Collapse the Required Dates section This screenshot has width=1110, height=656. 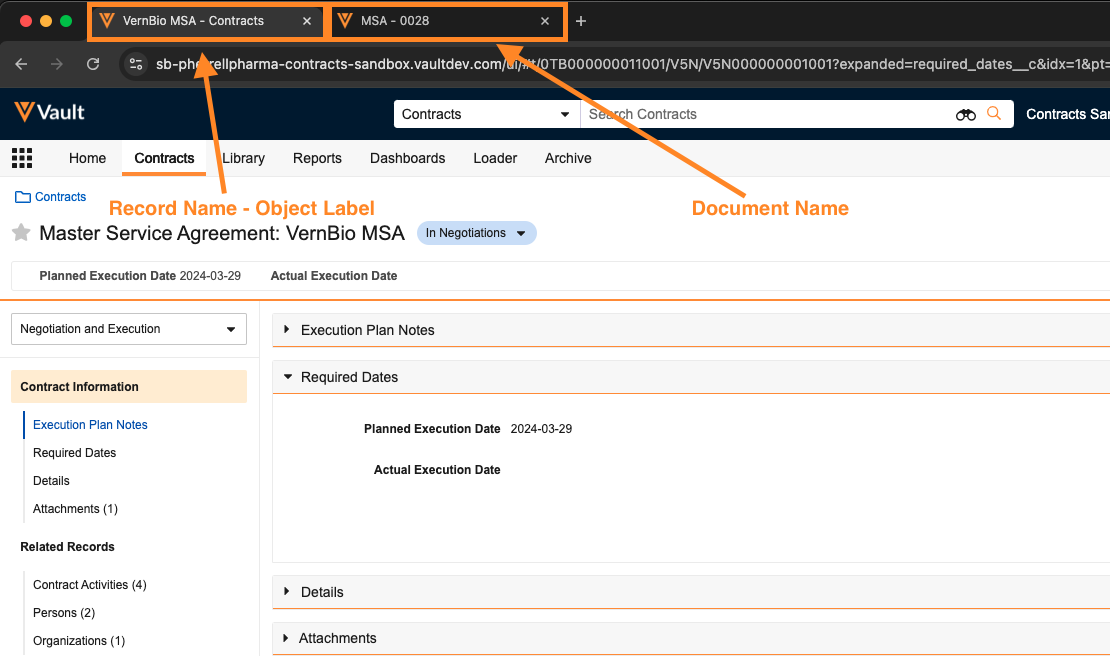(x=288, y=377)
